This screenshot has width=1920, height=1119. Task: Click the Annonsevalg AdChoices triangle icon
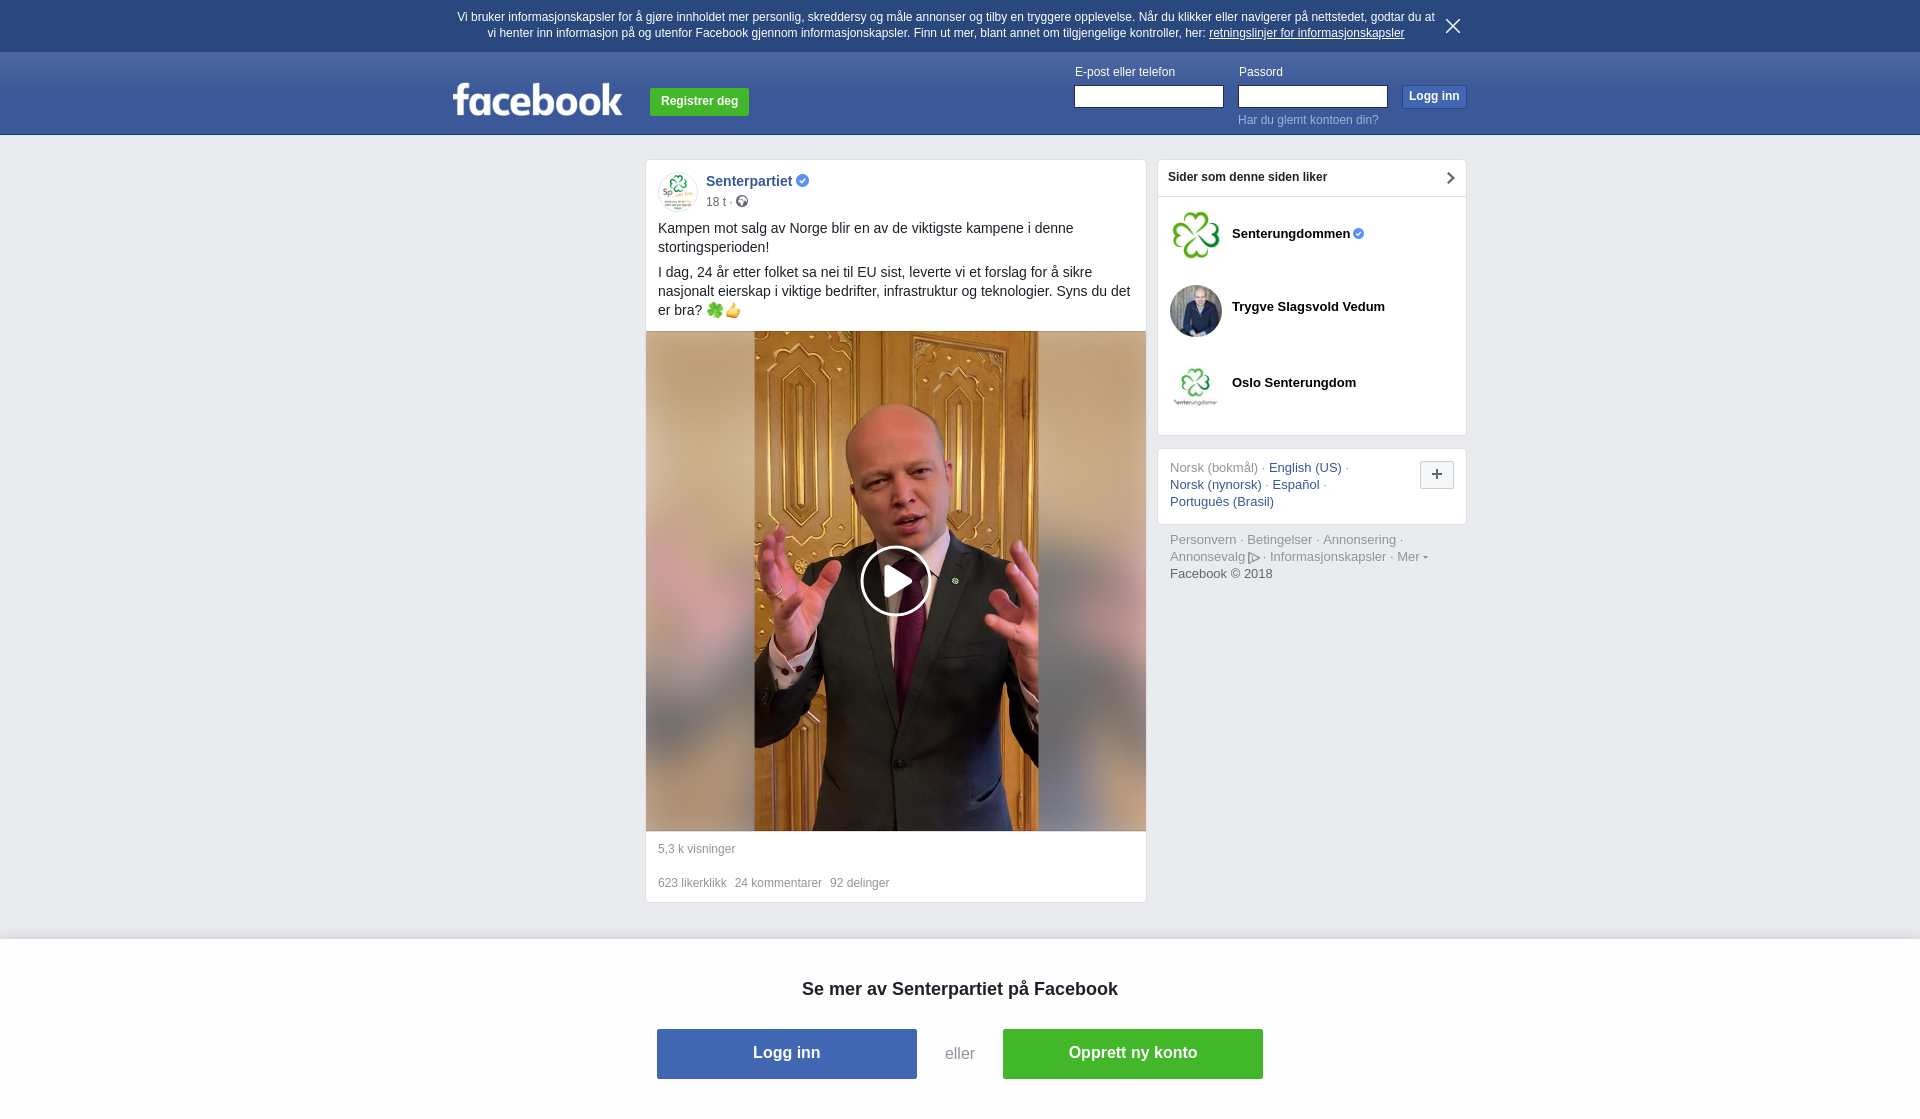point(1254,558)
